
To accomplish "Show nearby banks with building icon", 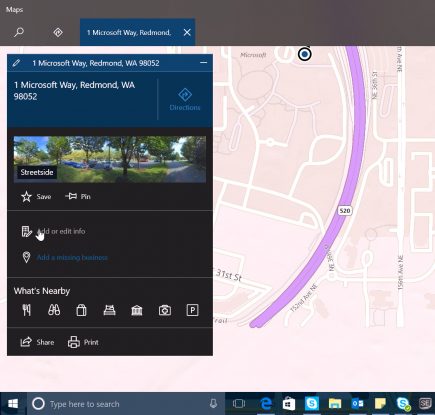I will pos(137,310).
